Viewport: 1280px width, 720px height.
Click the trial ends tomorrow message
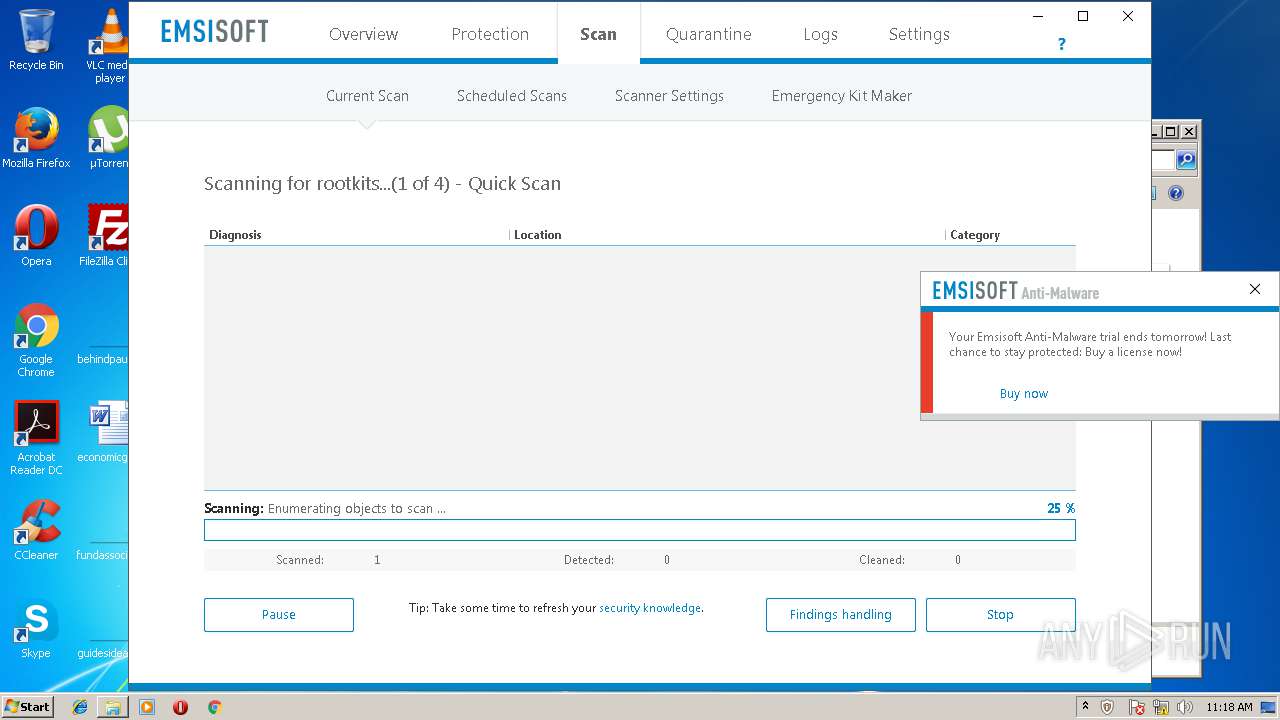point(1090,344)
